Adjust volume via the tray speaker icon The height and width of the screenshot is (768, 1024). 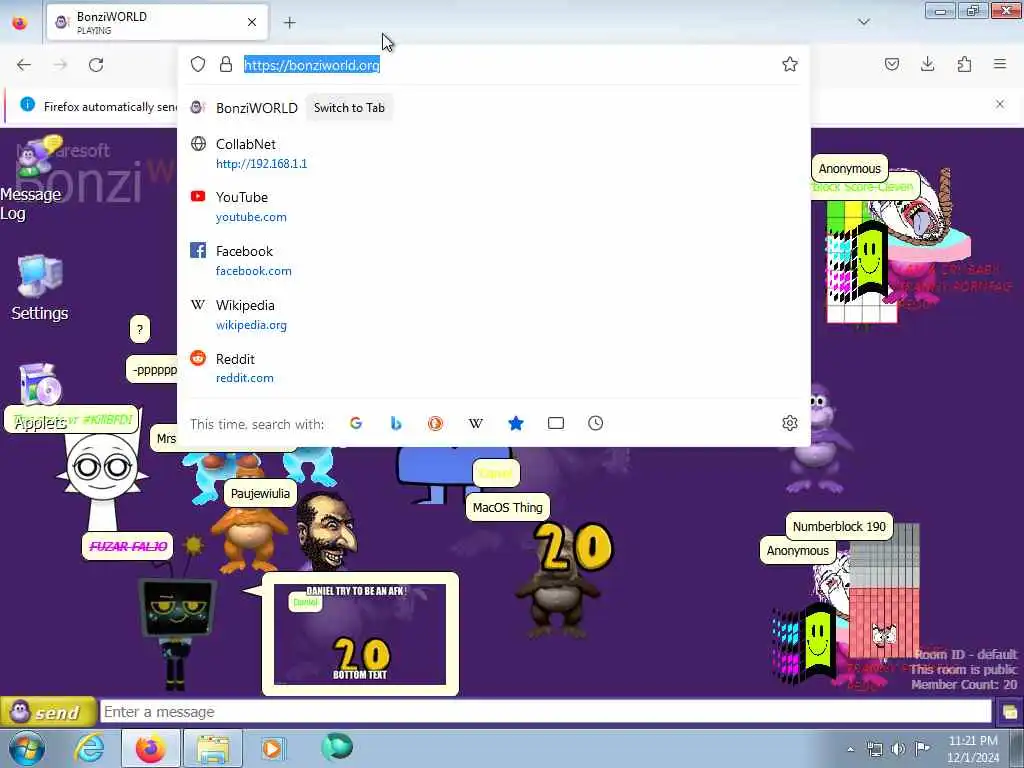(898, 748)
